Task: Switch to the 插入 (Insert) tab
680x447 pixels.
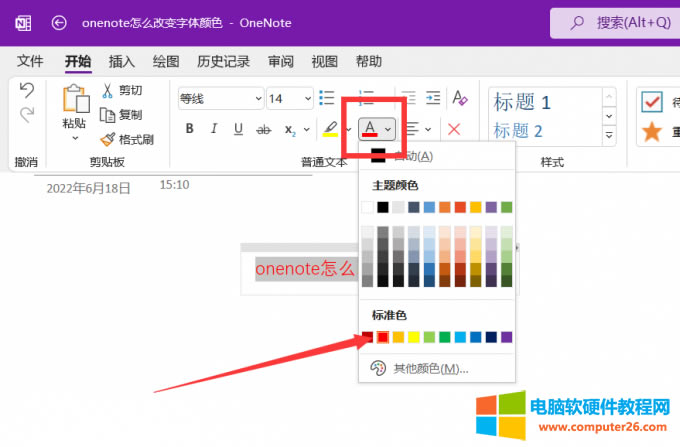Action: point(122,61)
